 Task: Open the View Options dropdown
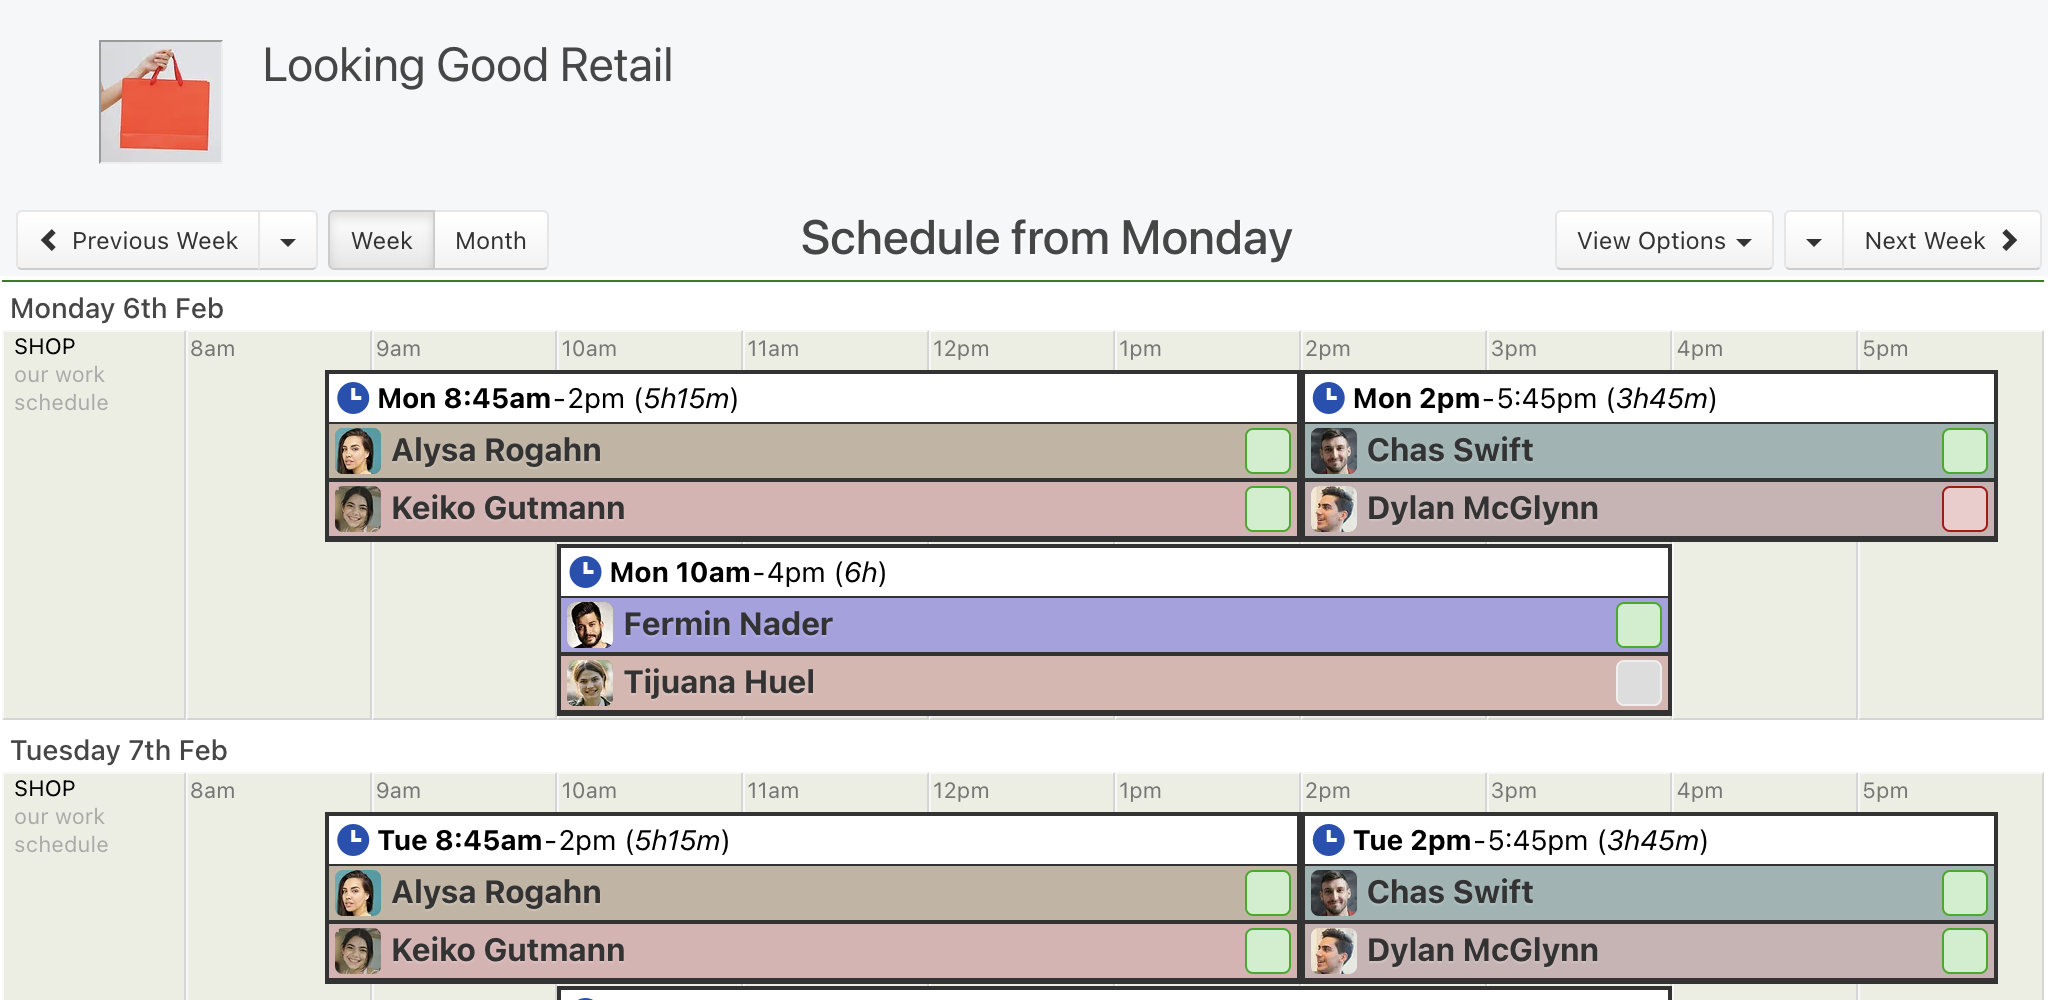pos(1664,240)
